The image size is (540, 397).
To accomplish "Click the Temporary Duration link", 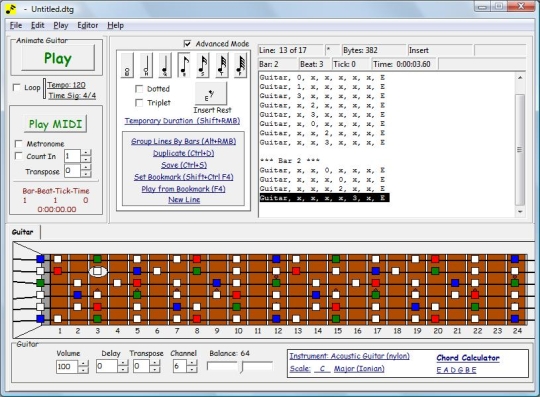I will coord(182,121).
